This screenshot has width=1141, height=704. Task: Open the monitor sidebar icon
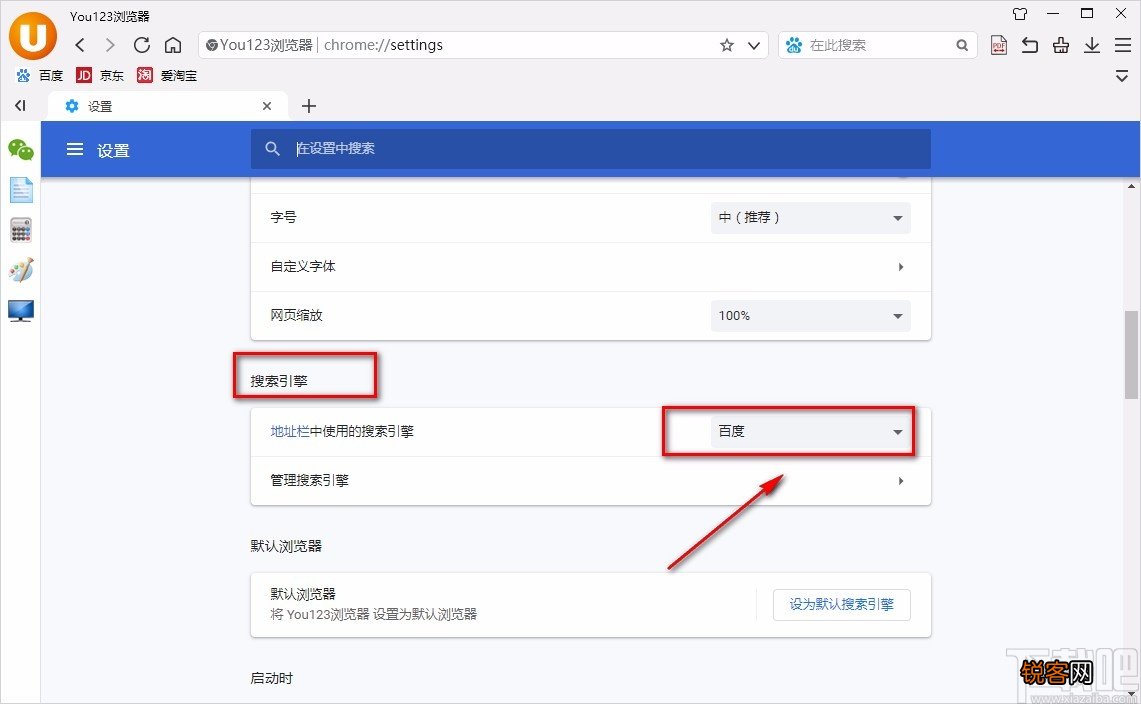click(21, 311)
